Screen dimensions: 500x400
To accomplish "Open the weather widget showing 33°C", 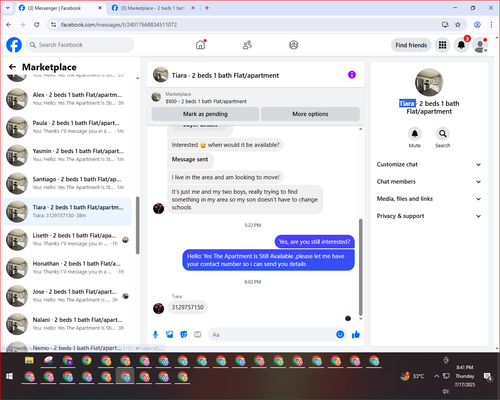I will (x=413, y=376).
